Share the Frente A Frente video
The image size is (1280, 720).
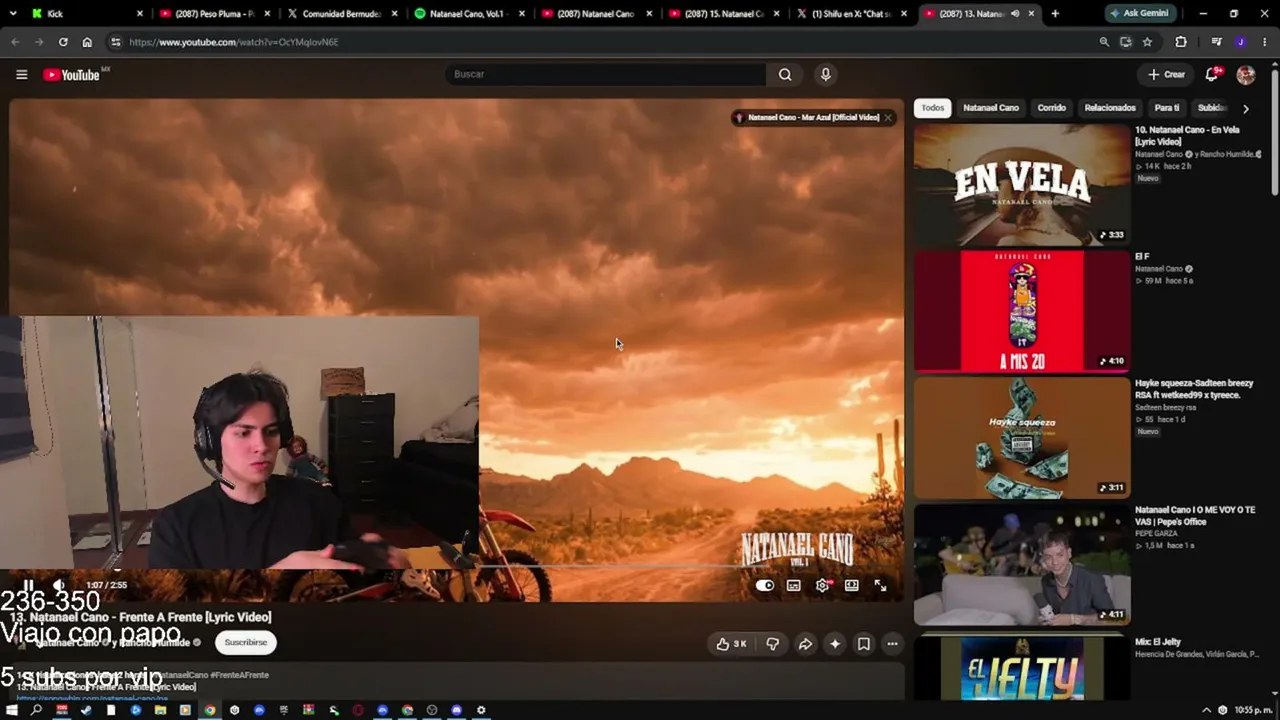[805, 644]
